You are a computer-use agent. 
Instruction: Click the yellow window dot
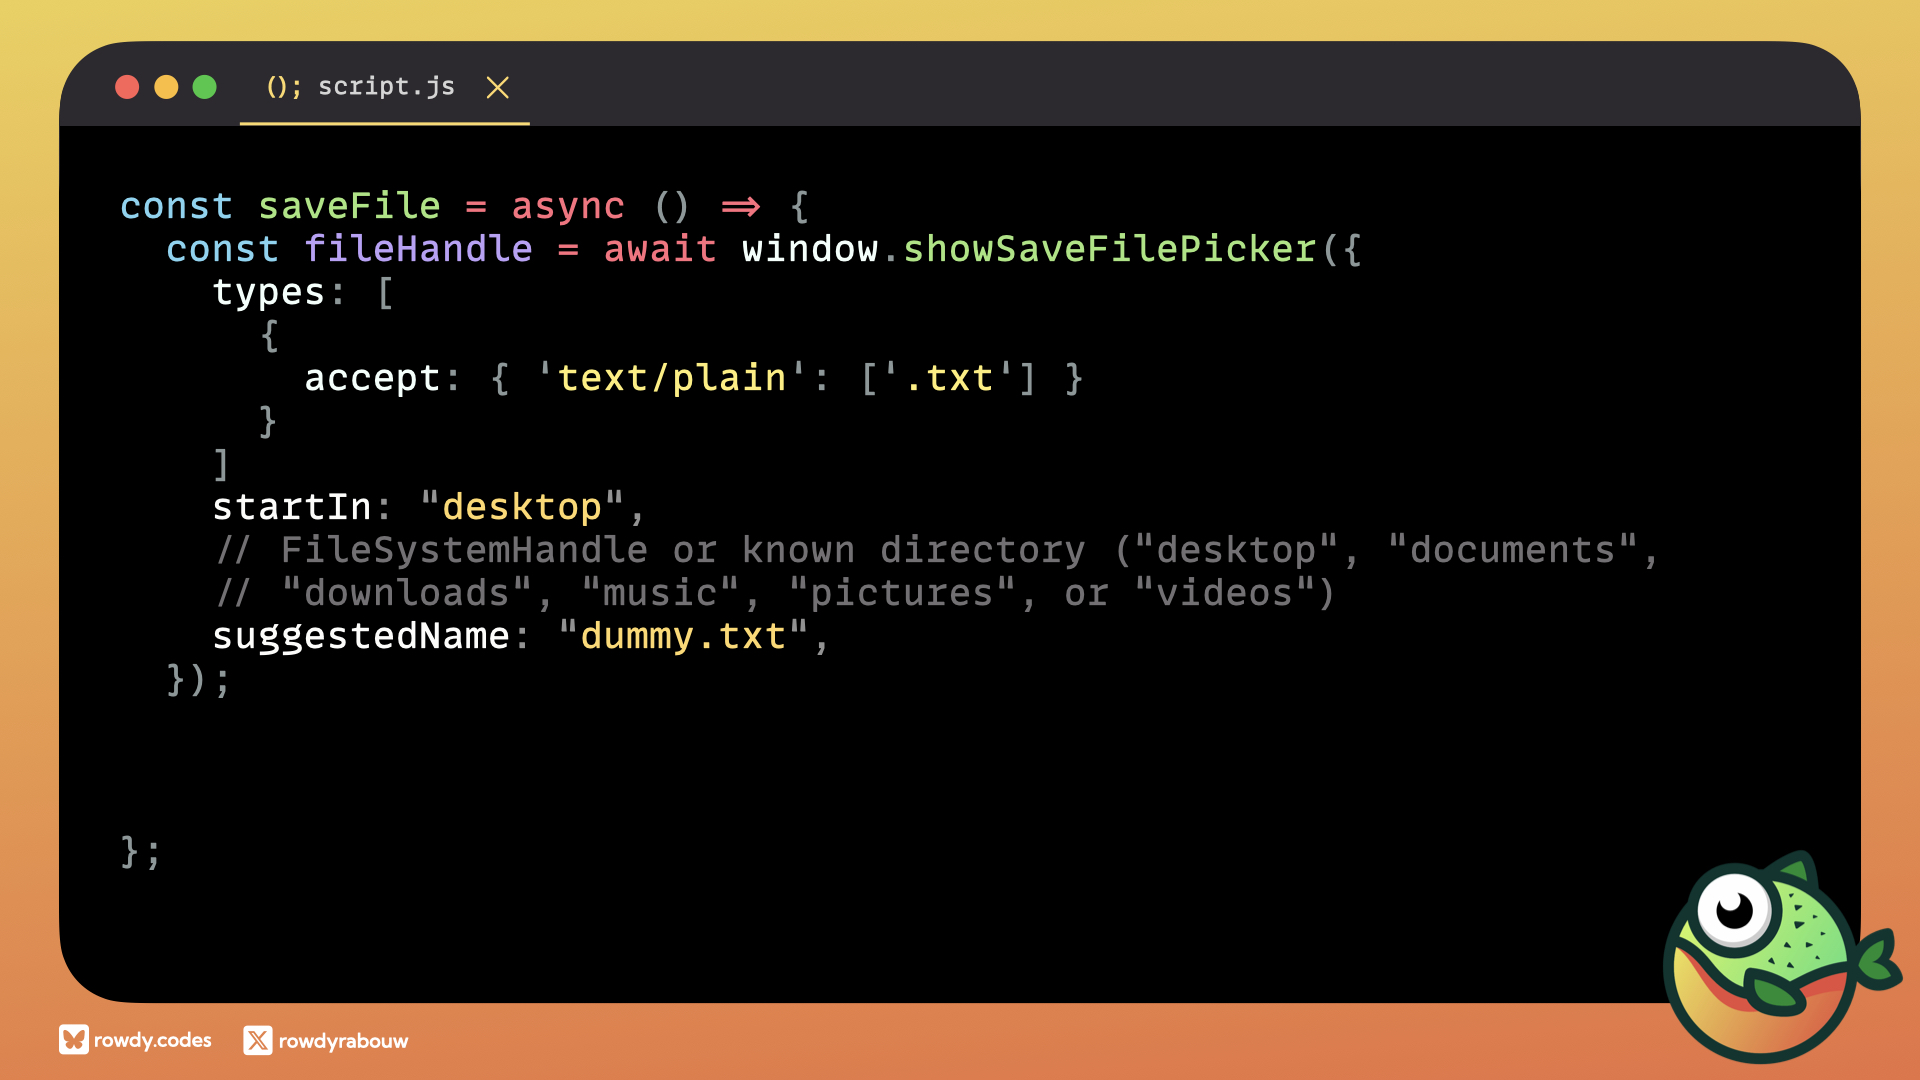[166, 87]
